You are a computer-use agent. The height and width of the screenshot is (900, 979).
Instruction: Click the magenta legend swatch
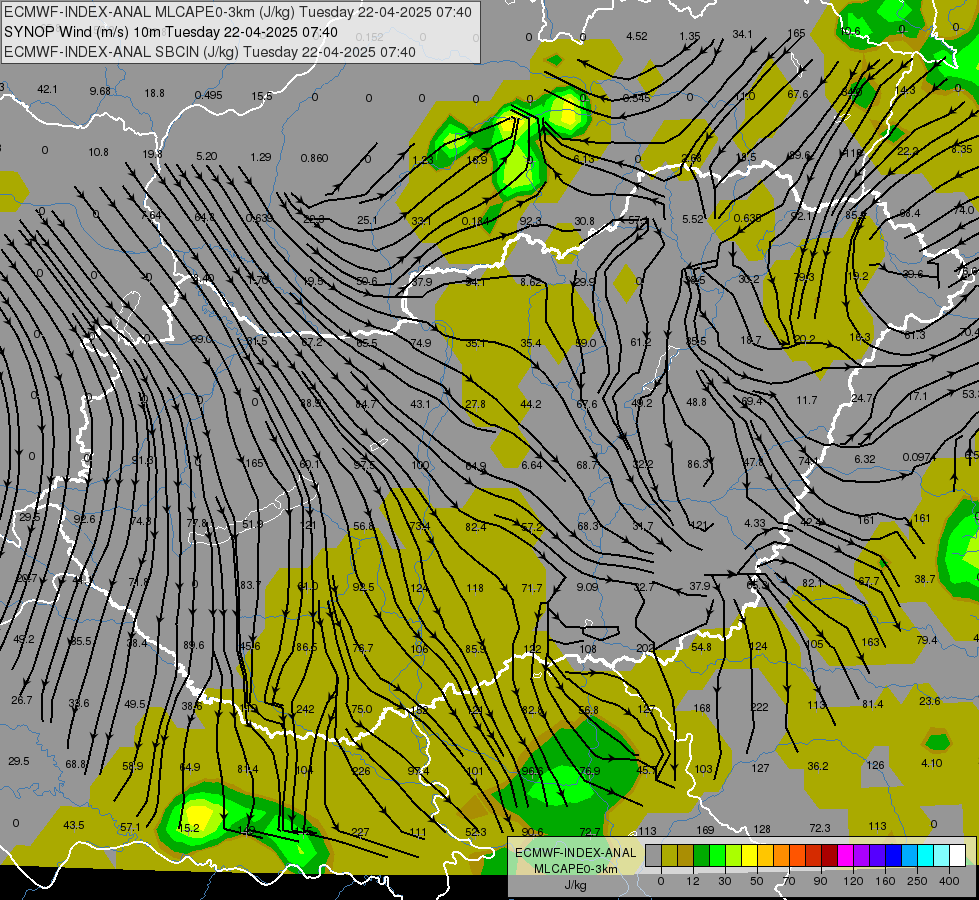pyautogui.click(x=846, y=855)
